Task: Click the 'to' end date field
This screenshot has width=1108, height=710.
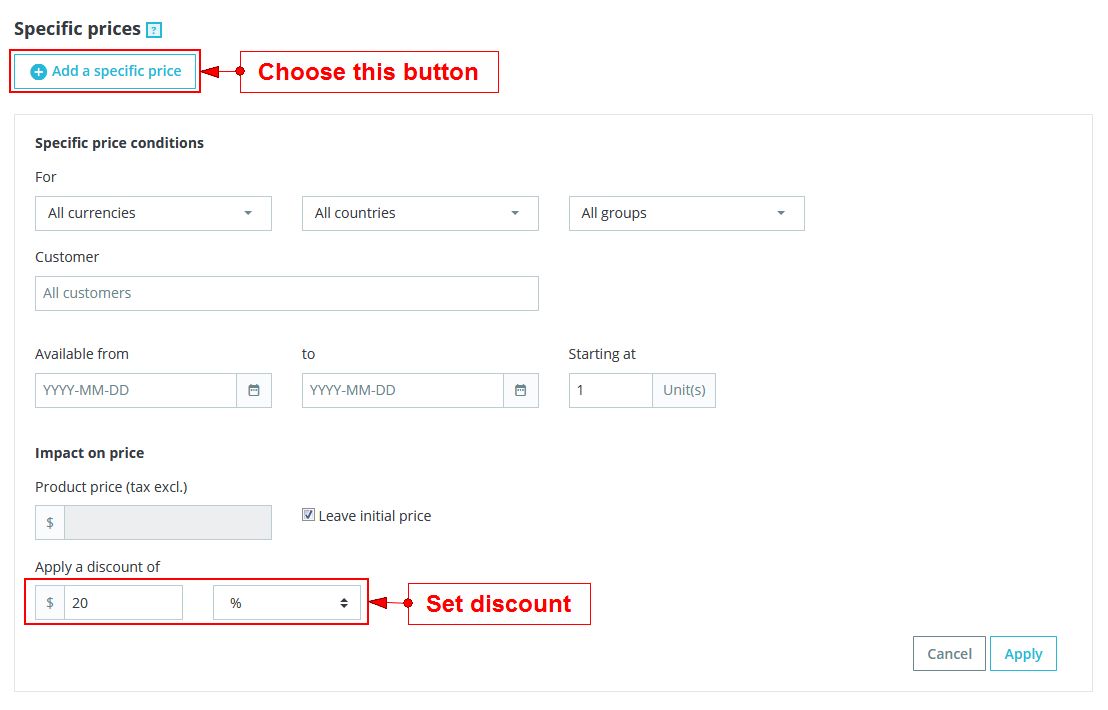Action: point(402,391)
